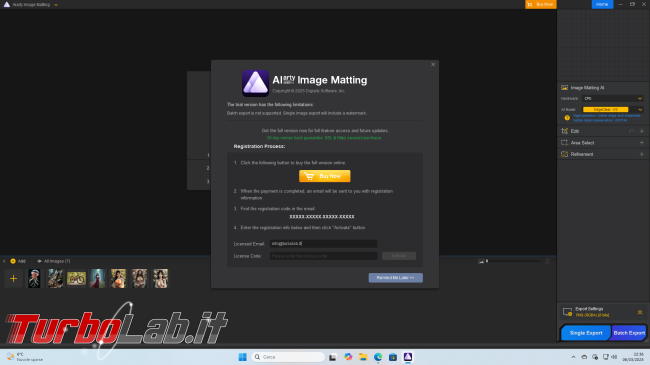Click the All Images (7) filter
Screen dimensions: 650x365
pyautogui.click(x=54, y=261)
